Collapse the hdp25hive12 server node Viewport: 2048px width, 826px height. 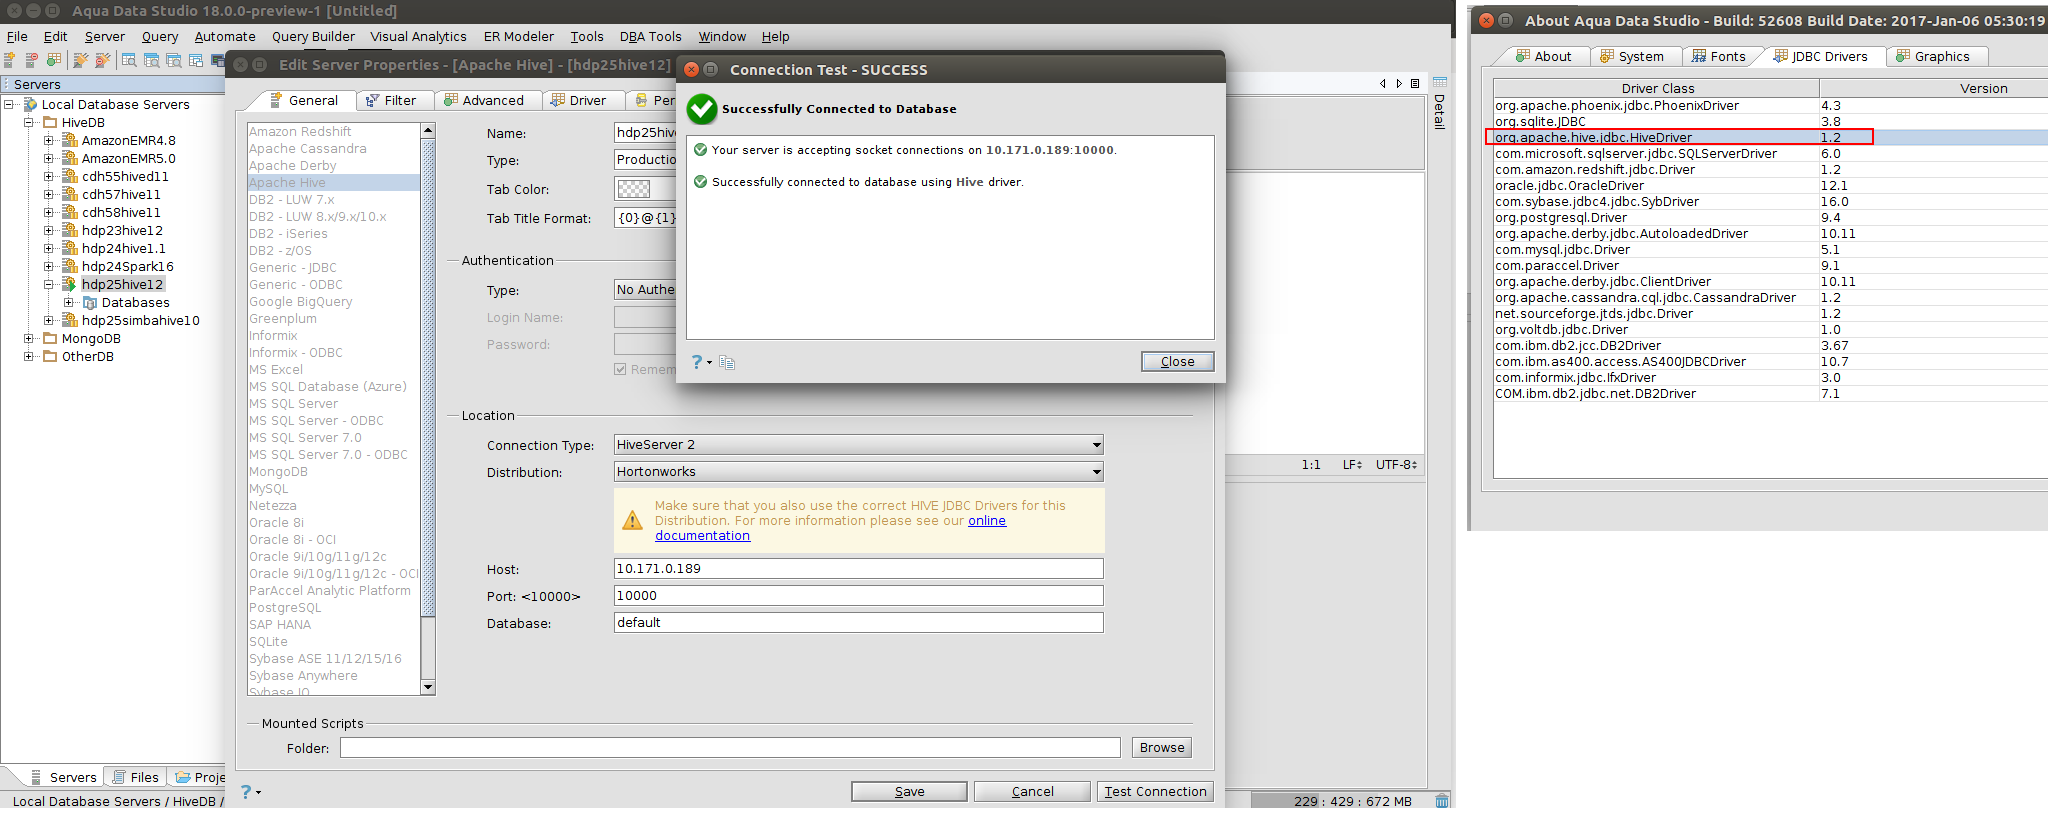click(48, 284)
